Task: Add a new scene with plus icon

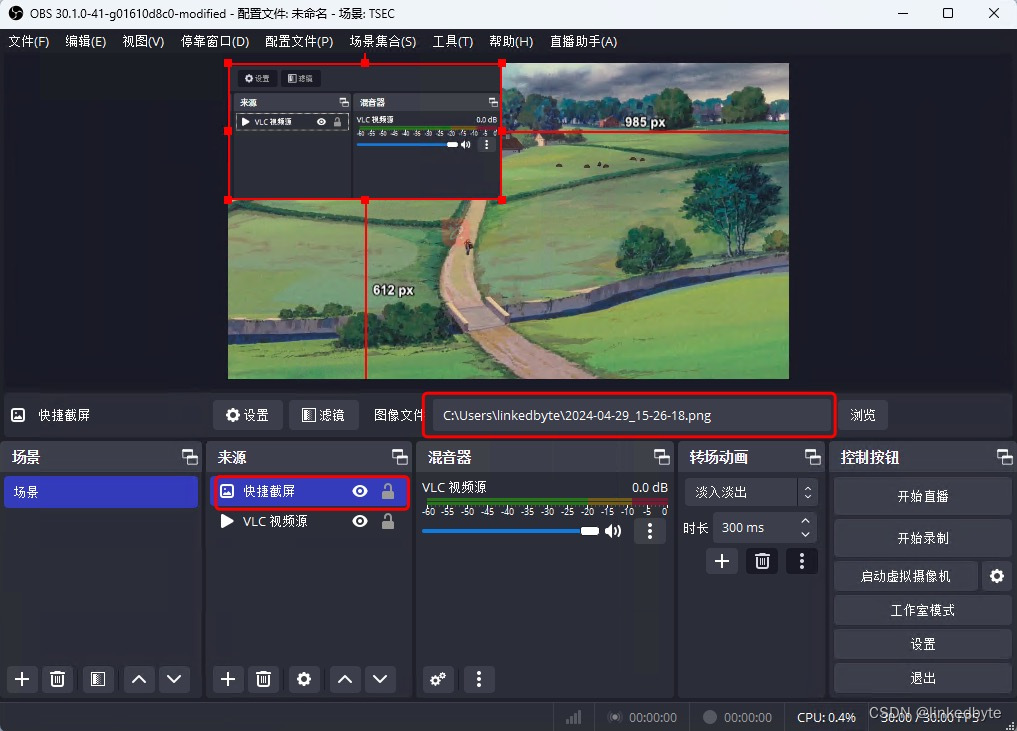Action: click(x=22, y=679)
